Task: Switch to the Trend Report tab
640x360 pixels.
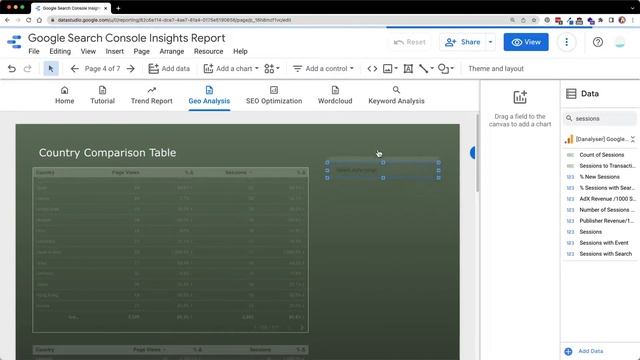Action: click(151, 96)
